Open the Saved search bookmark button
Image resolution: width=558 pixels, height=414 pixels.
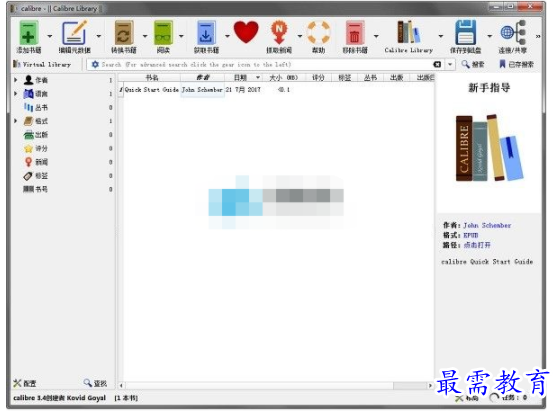point(516,64)
